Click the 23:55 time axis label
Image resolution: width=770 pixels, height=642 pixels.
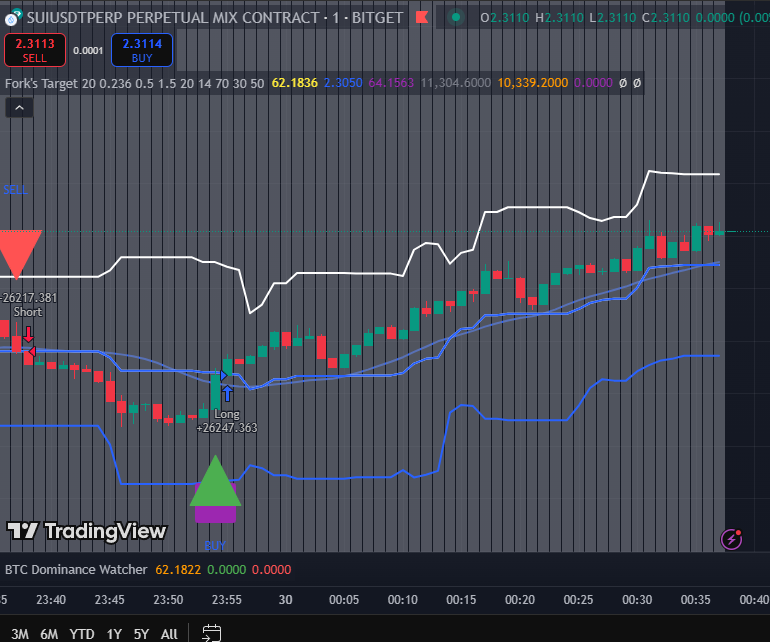226,600
